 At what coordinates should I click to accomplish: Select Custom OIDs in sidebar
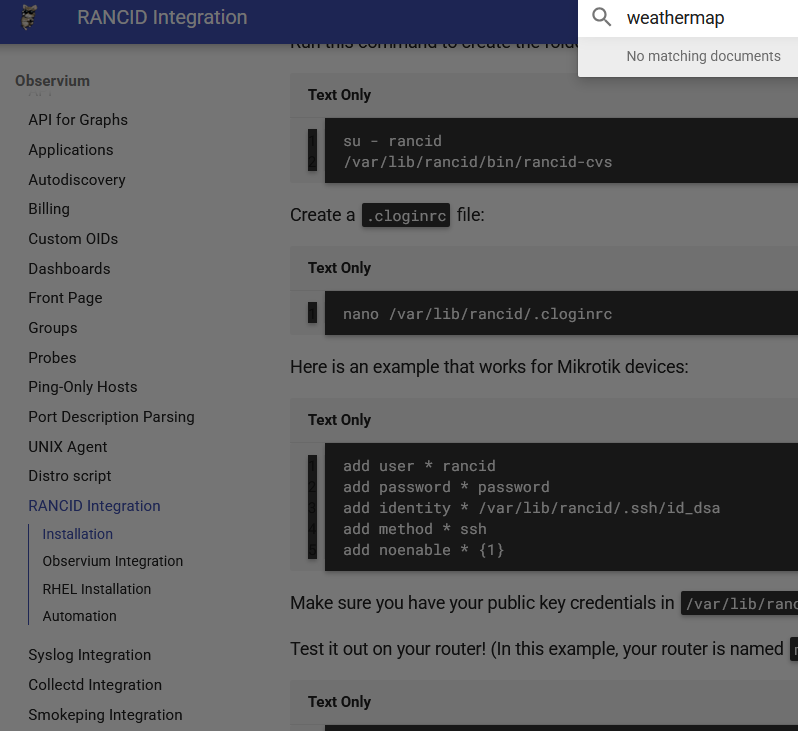[x=73, y=239]
